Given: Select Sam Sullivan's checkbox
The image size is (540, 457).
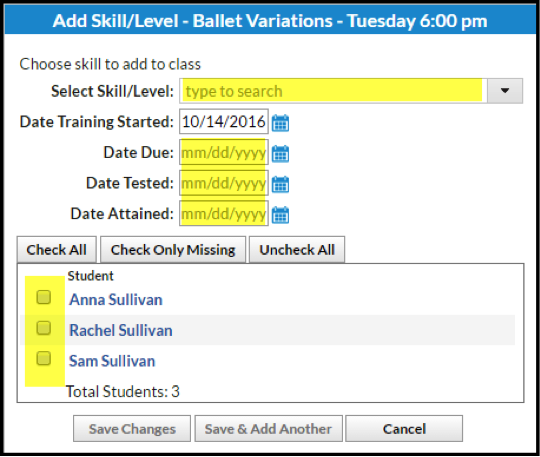Looking at the screenshot, I should click(44, 358).
